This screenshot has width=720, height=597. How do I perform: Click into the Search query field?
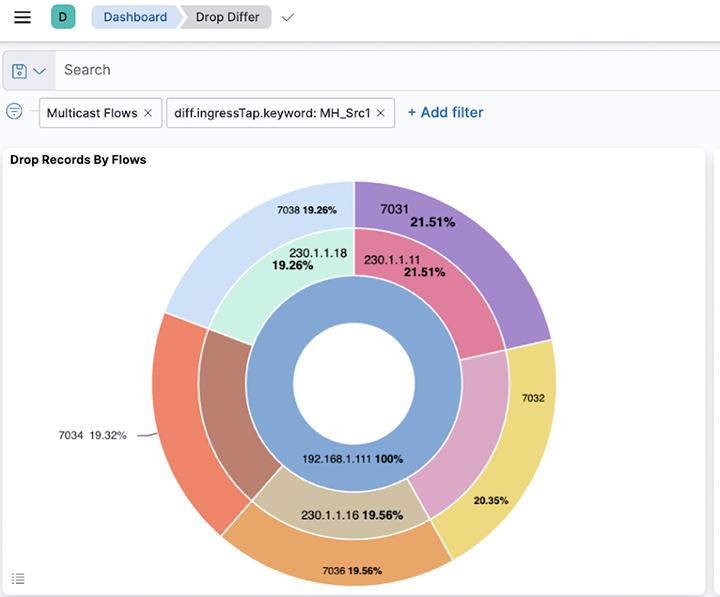click(380, 70)
